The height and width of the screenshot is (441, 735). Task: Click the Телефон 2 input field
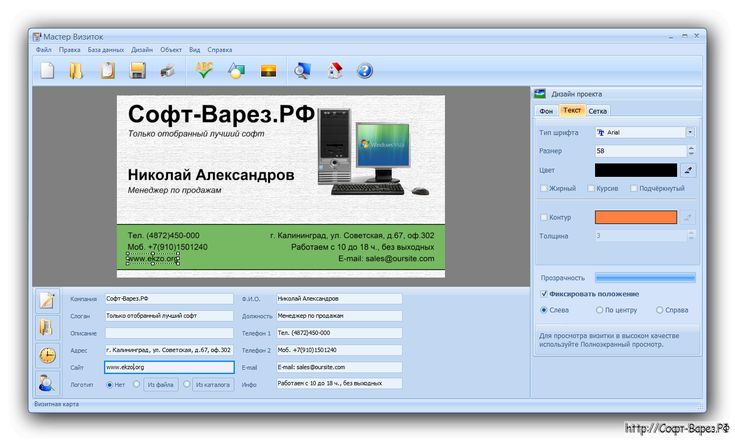point(339,350)
